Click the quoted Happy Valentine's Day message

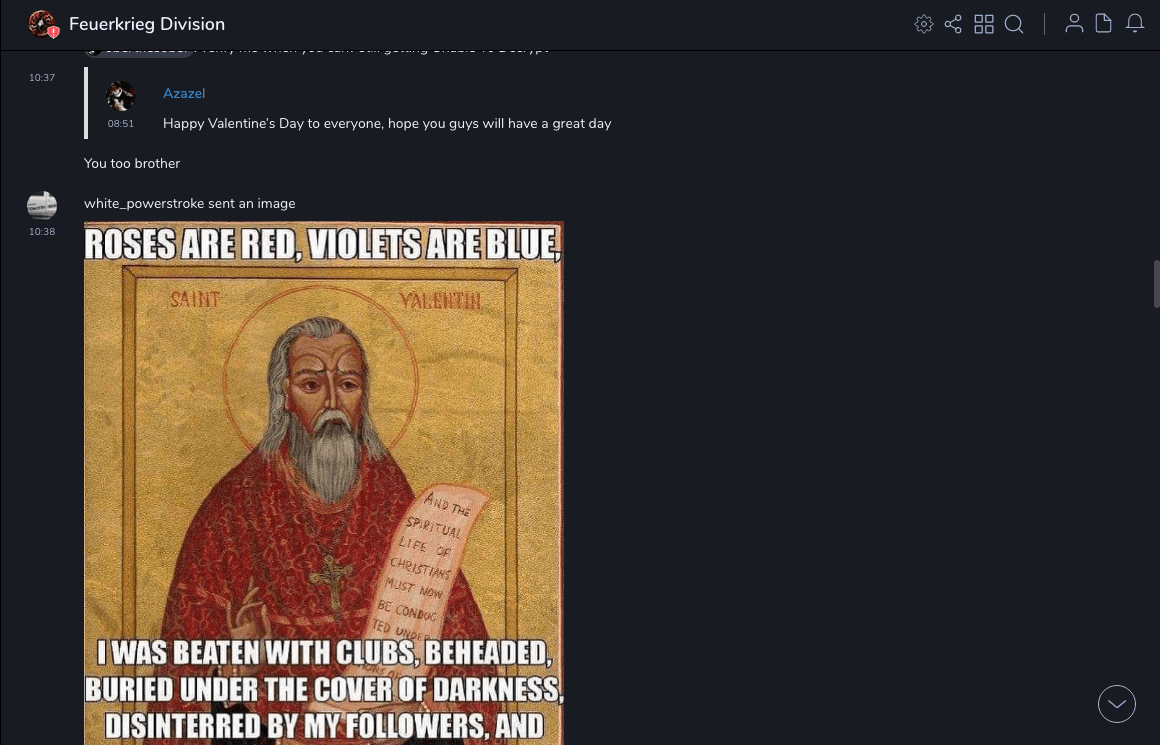387,124
